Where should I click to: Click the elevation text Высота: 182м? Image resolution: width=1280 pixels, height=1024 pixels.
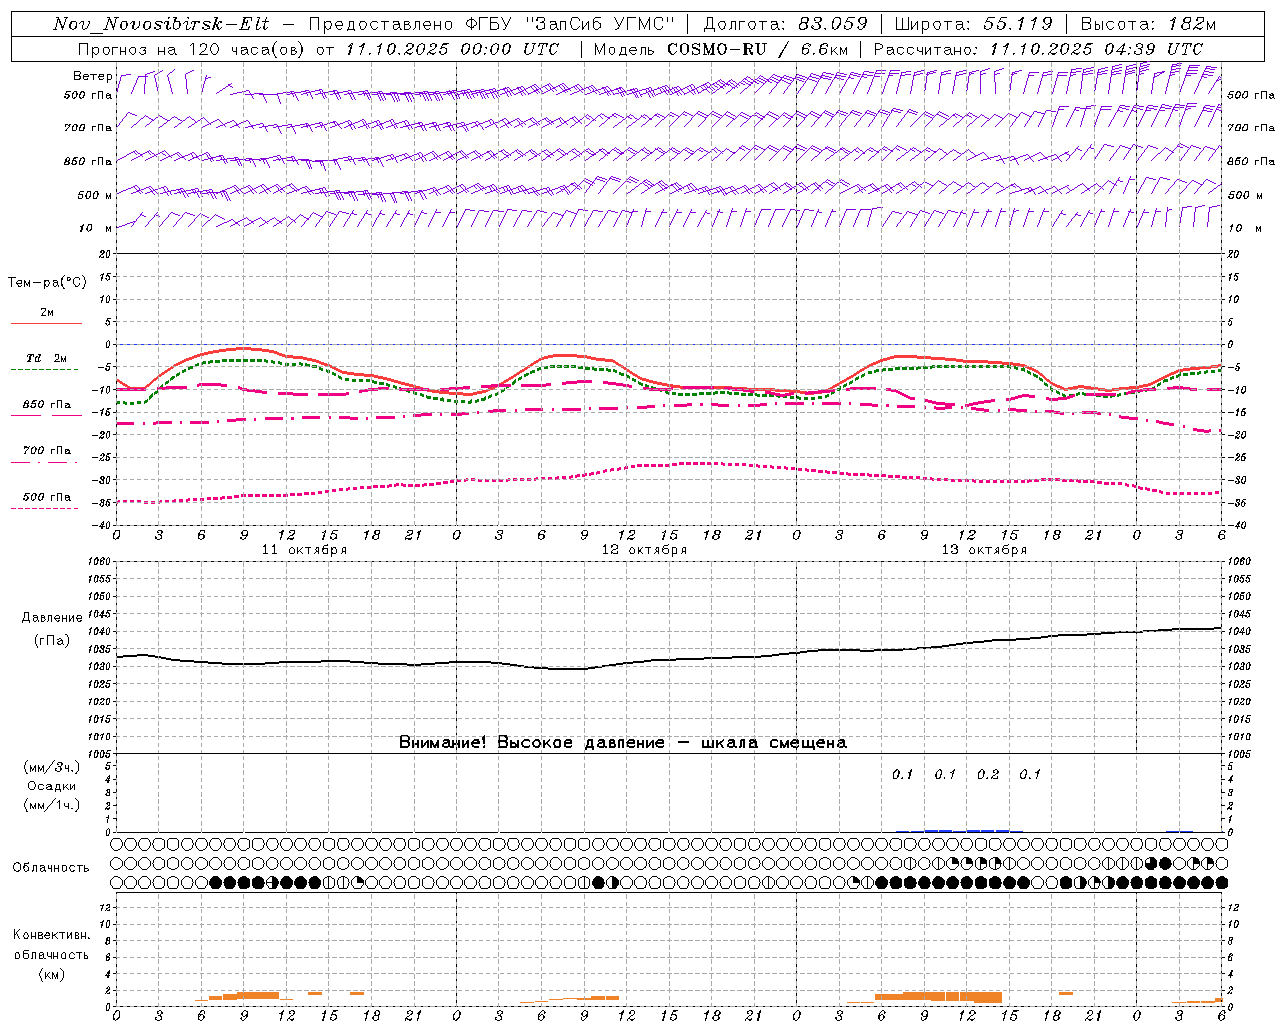pyautogui.click(x=1148, y=24)
